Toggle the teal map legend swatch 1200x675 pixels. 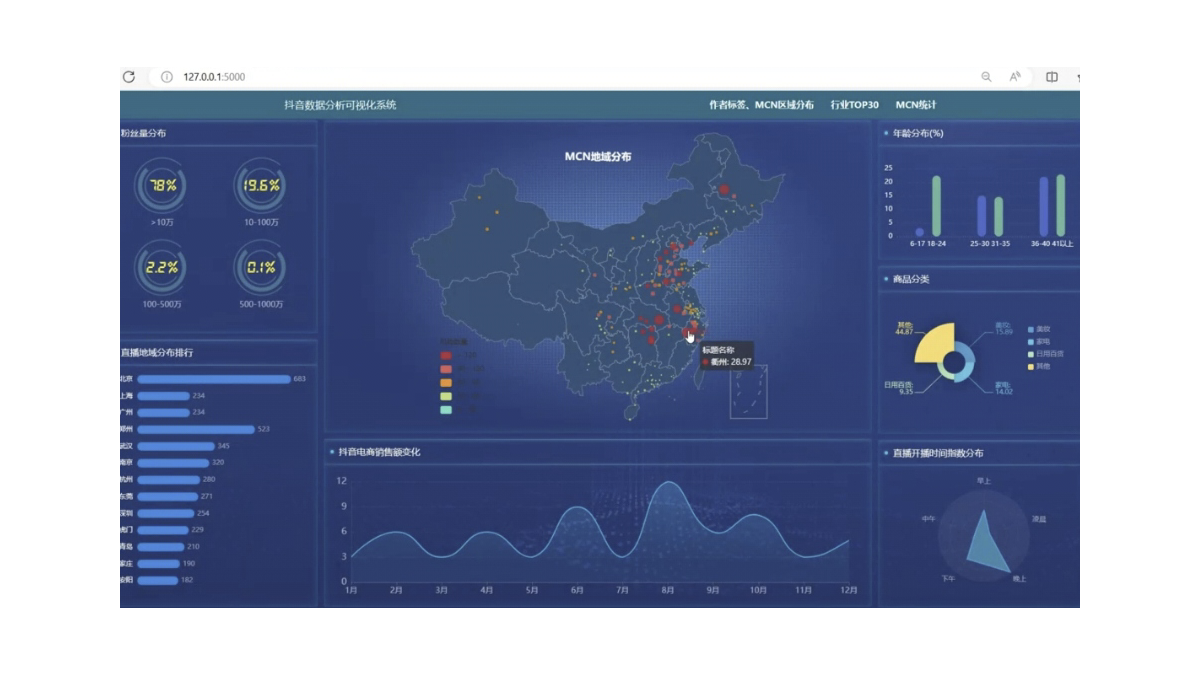[x=446, y=410]
